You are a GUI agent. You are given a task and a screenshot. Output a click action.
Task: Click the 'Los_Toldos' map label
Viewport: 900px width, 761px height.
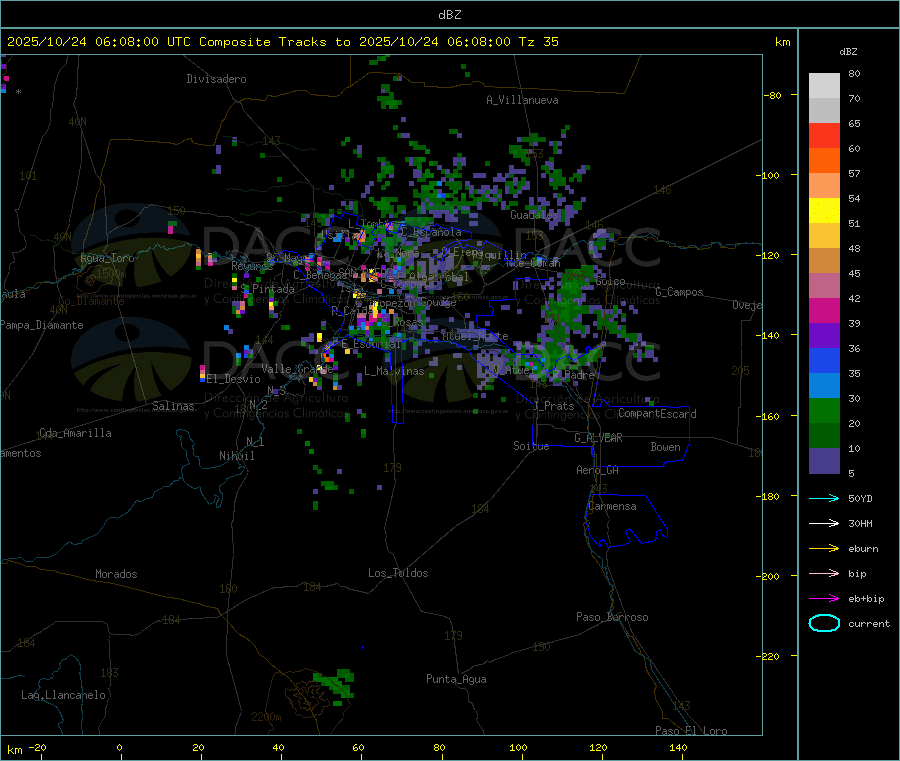(398, 573)
